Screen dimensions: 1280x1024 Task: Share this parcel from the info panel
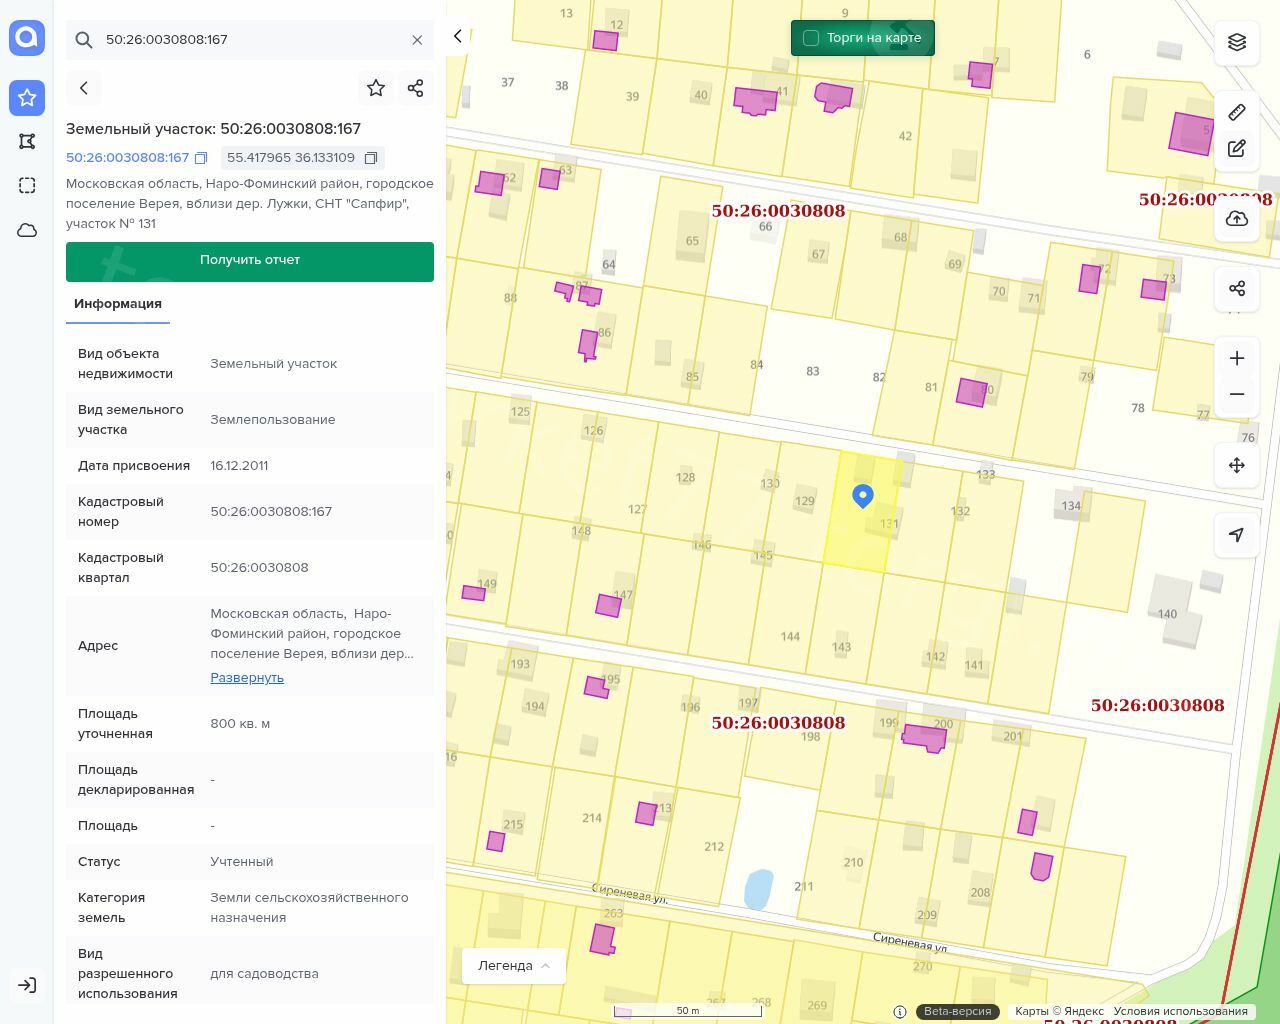(416, 88)
